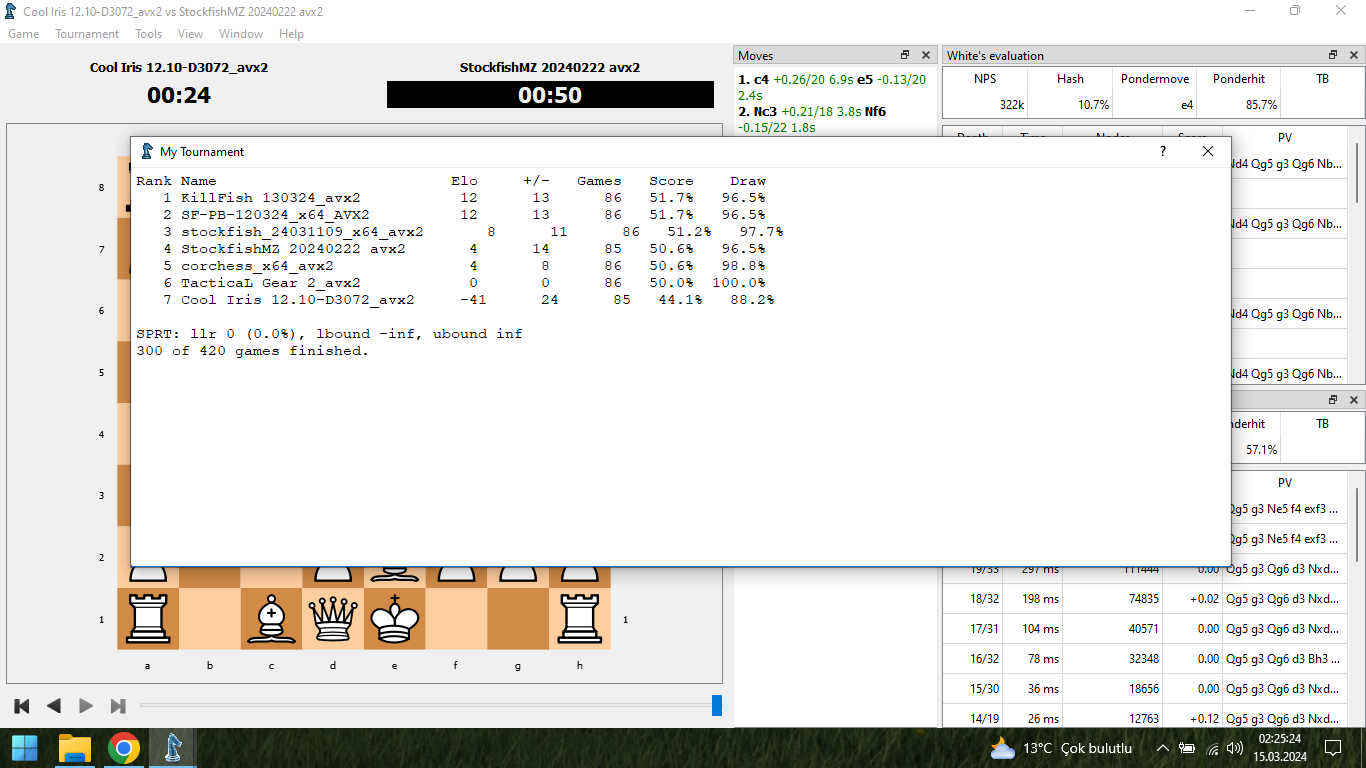This screenshot has width=1366, height=768.
Task: Select the white rook on a1
Action: click(148, 618)
